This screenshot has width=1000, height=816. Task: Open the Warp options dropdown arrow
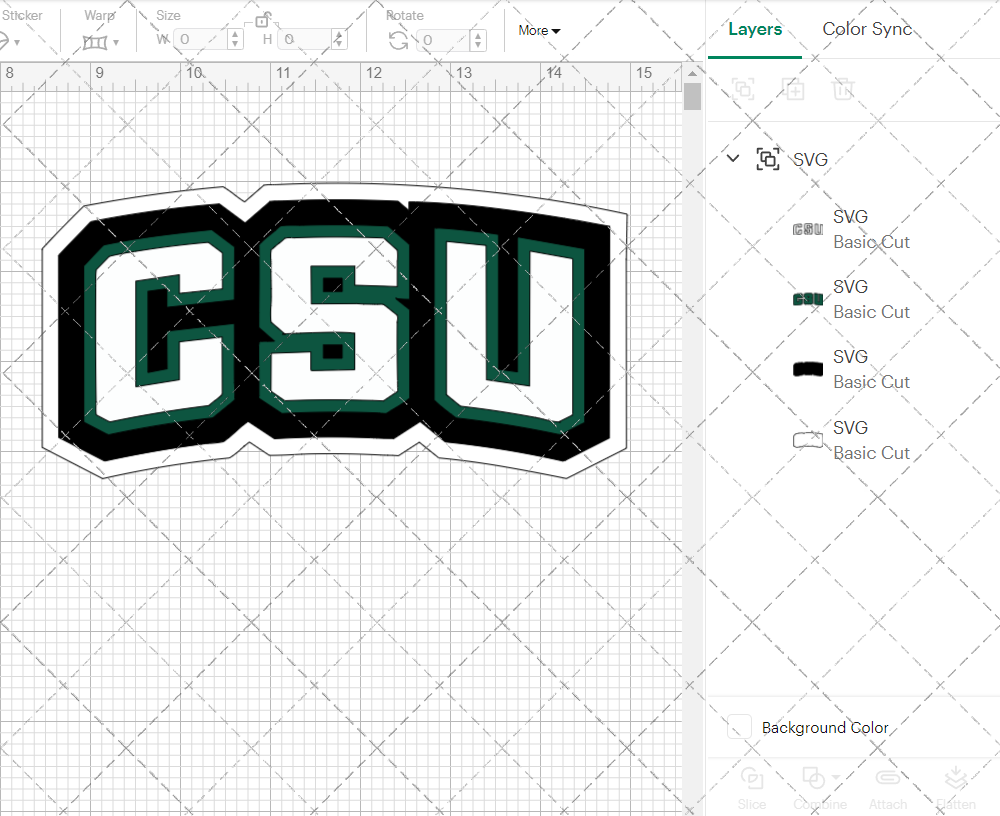(117, 40)
